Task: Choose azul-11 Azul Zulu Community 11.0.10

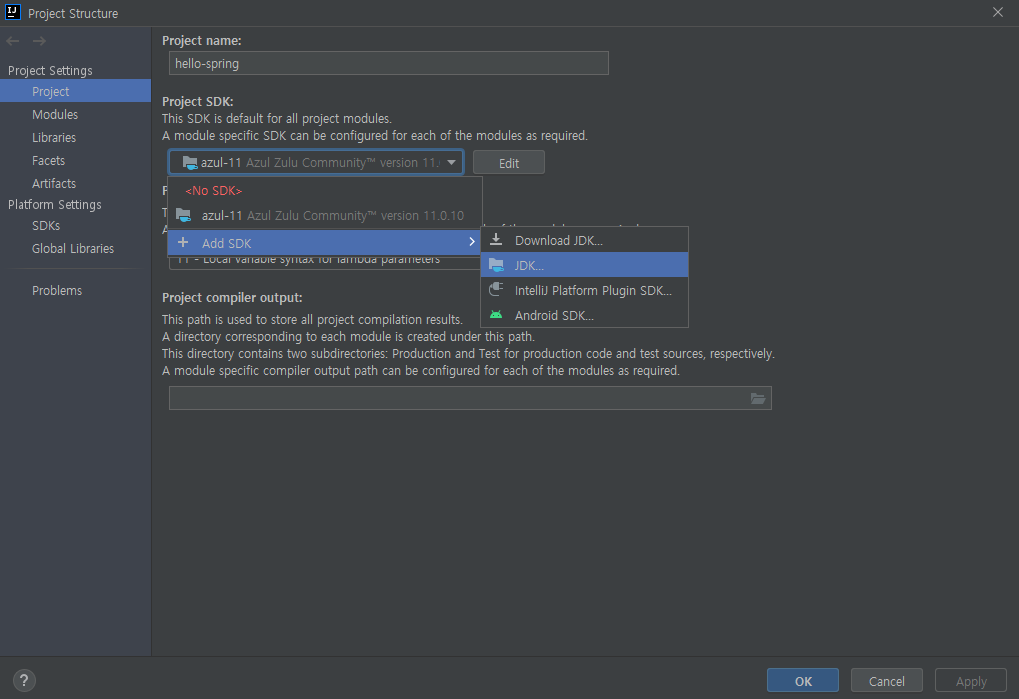Action: click(x=325, y=215)
